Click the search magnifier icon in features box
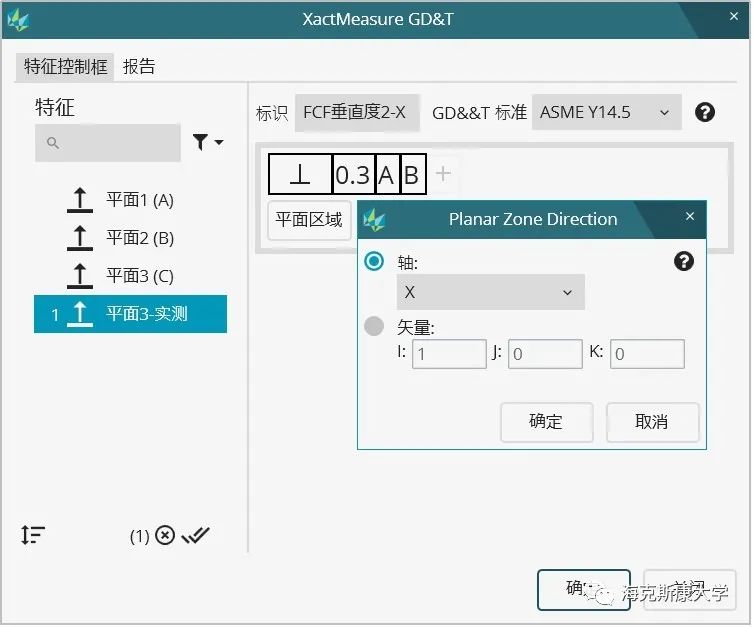Screen dimensions: 753x627 [53, 143]
